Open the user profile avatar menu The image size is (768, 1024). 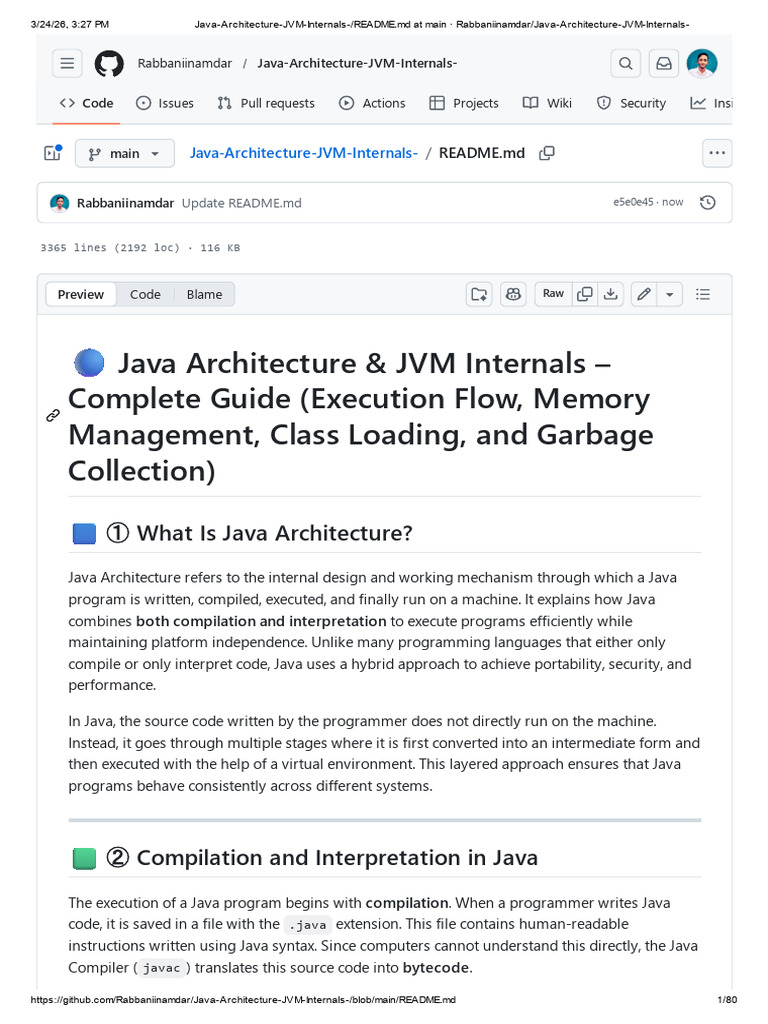(702, 63)
